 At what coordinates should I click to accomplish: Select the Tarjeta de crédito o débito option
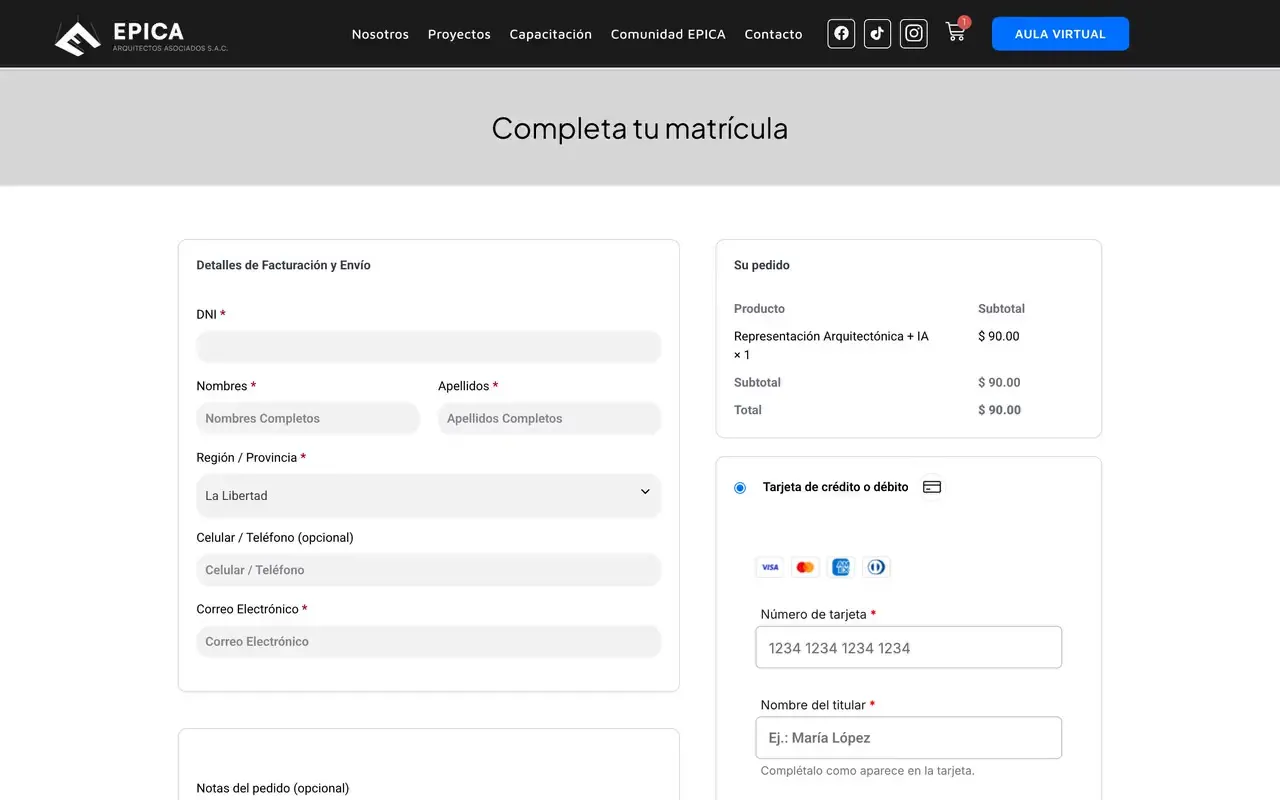click(740, 488)
